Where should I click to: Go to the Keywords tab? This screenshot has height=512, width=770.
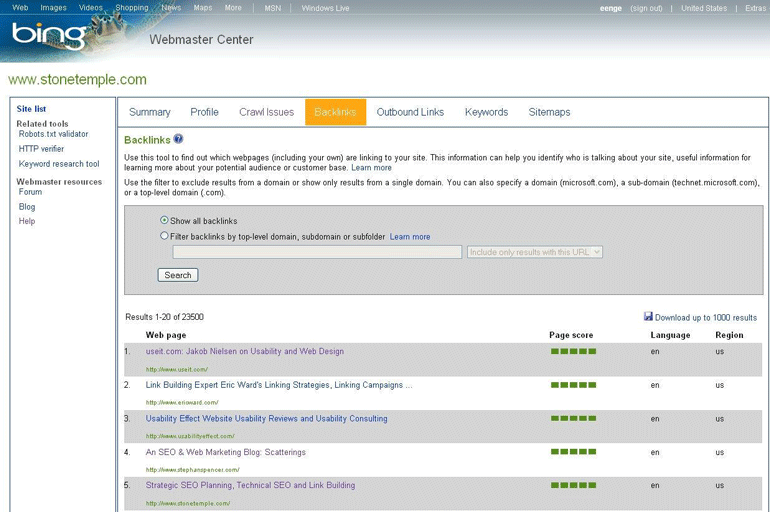point(486,112)
